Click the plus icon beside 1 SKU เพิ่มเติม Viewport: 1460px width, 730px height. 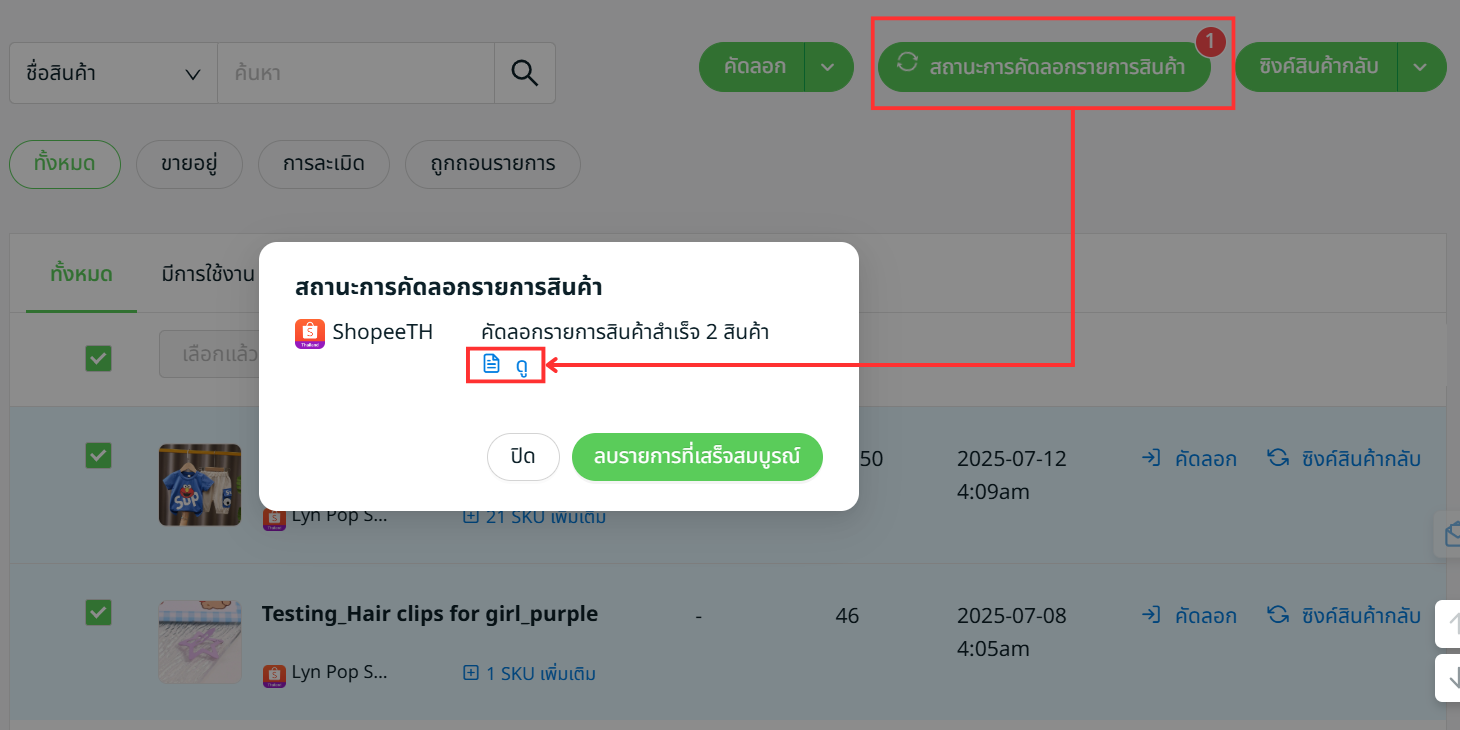(x=471, y=673)
